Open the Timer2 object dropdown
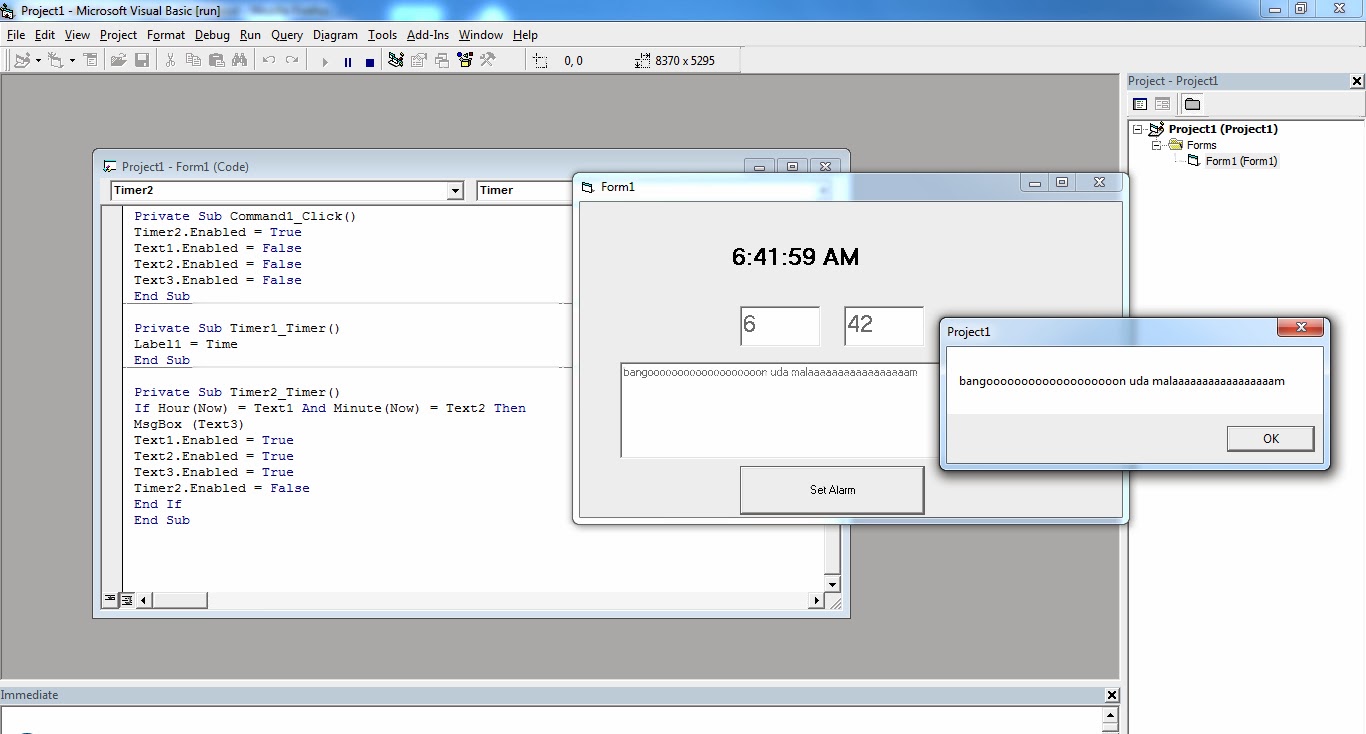This screenshot has height=734, width=1366. pos(455,190)
